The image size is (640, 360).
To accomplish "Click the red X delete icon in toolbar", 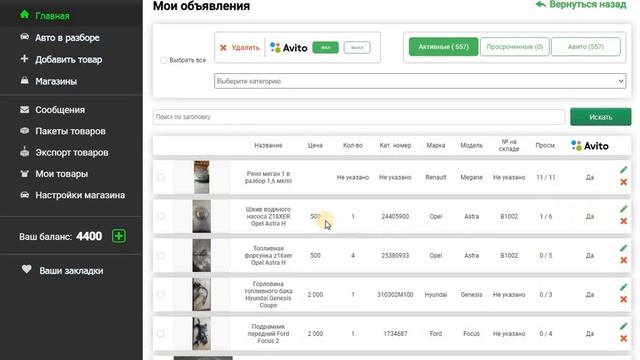I will [223, 48].
